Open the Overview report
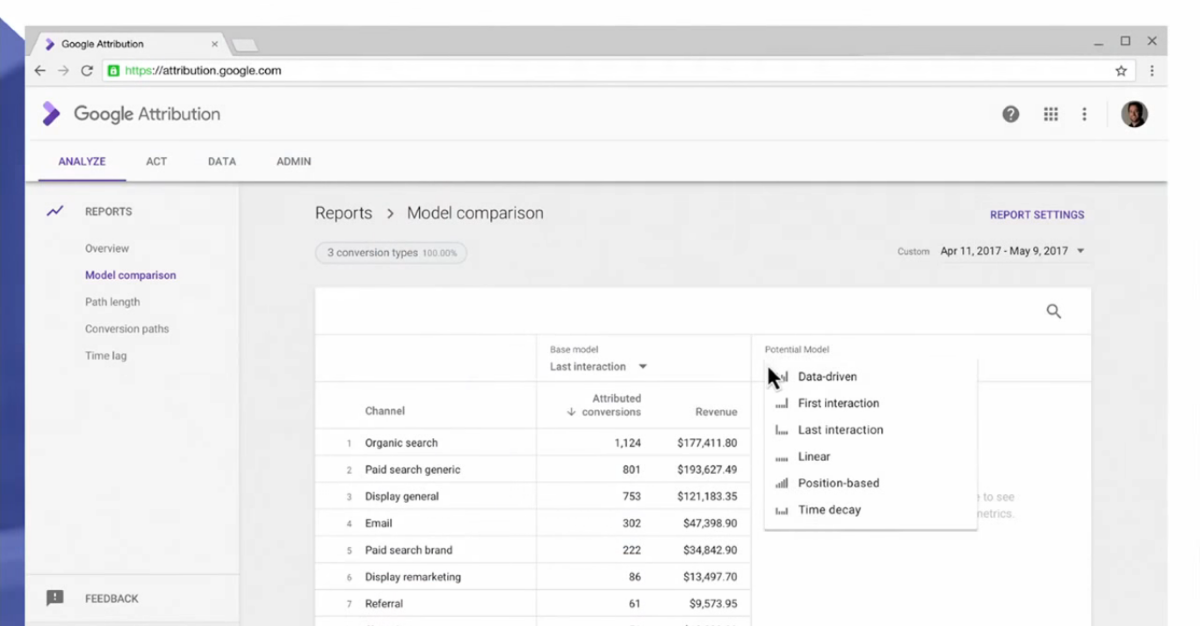The height and width of the screenshot is (626, 1200). (107, 248)
